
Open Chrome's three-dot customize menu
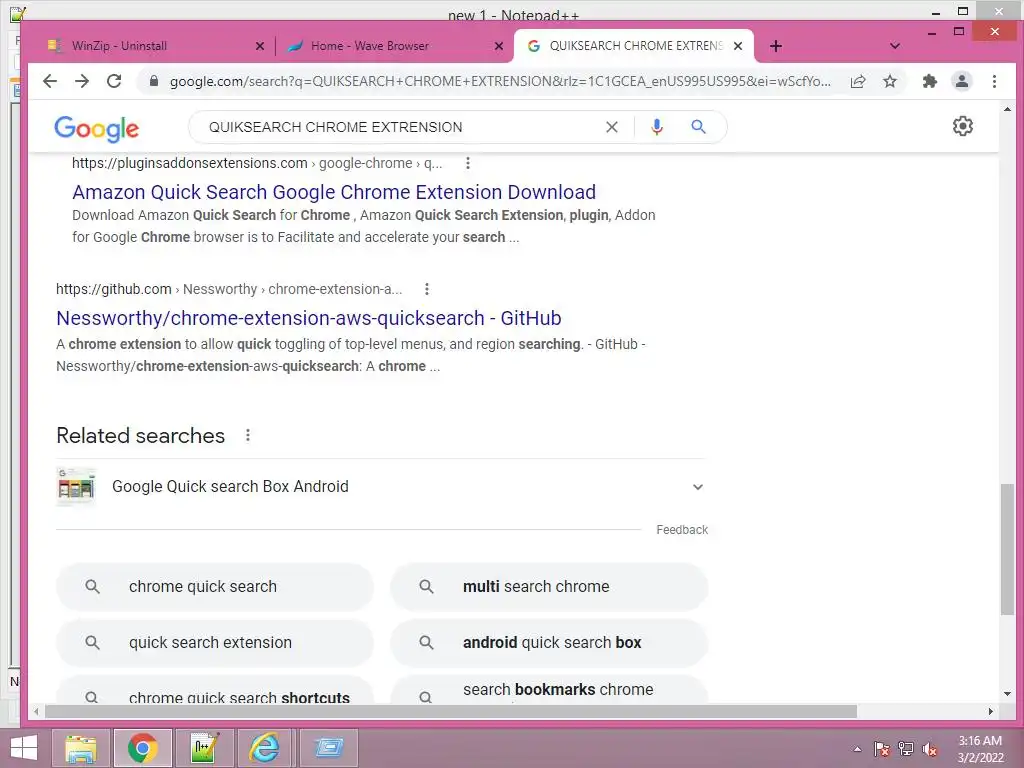click(994, 81)
